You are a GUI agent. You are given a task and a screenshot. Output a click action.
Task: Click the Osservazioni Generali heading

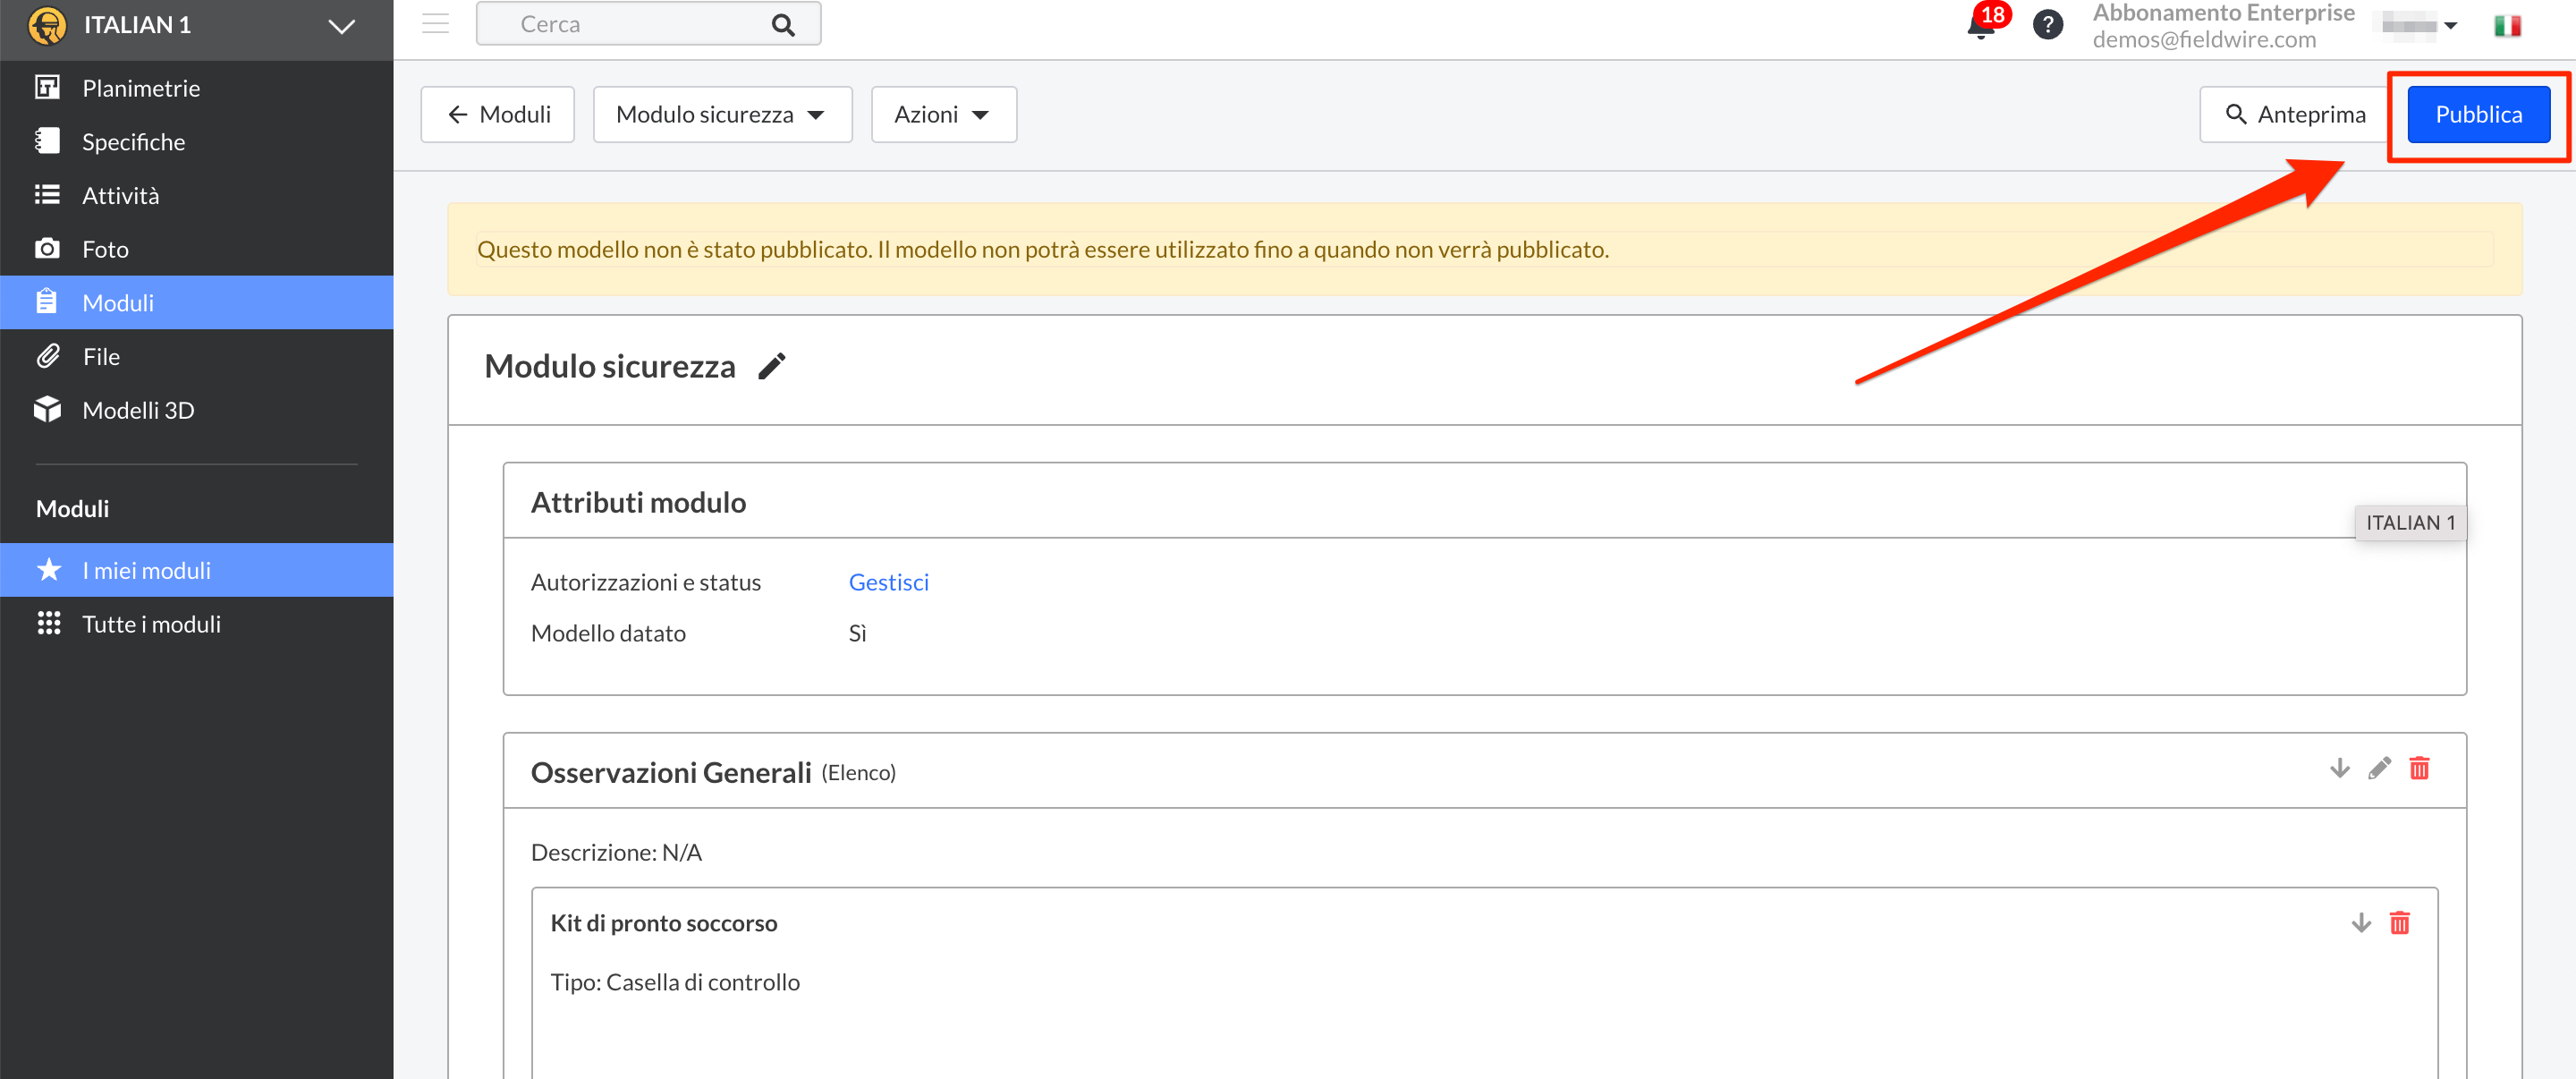point(671,772)
